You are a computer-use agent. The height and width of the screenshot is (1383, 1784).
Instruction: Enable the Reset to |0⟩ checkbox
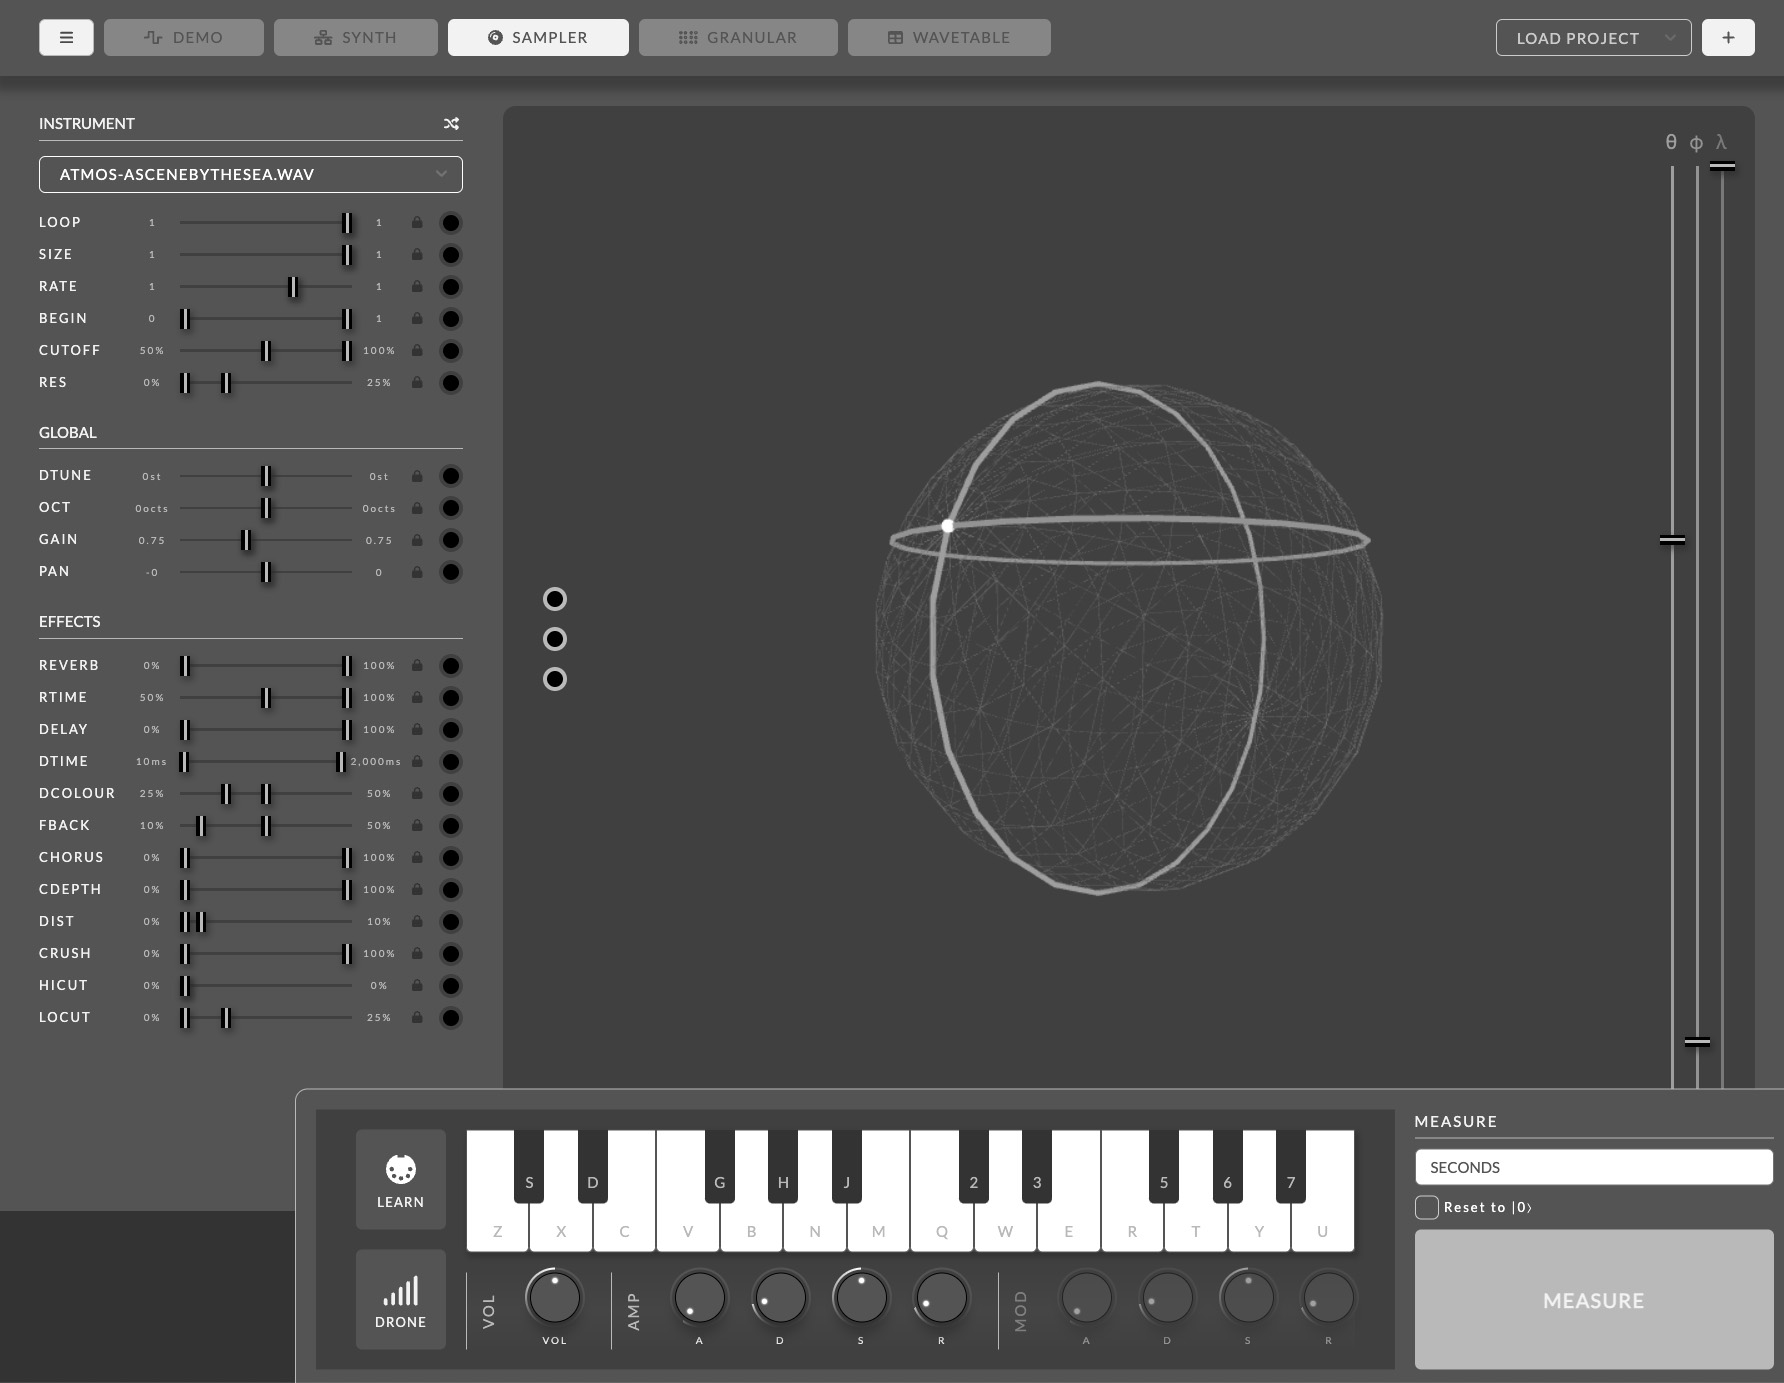click(x=1426, y=1207)
